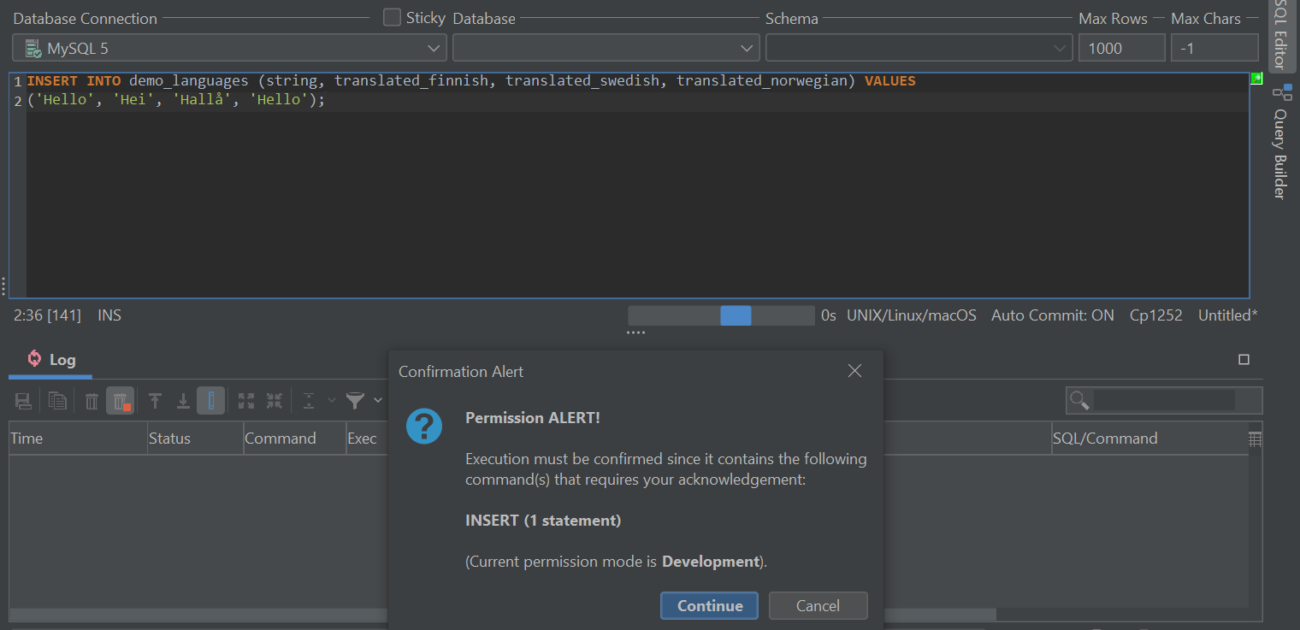1300x630 pixels.
Task: Click the Time column header
Action: (x=78, y=438)
